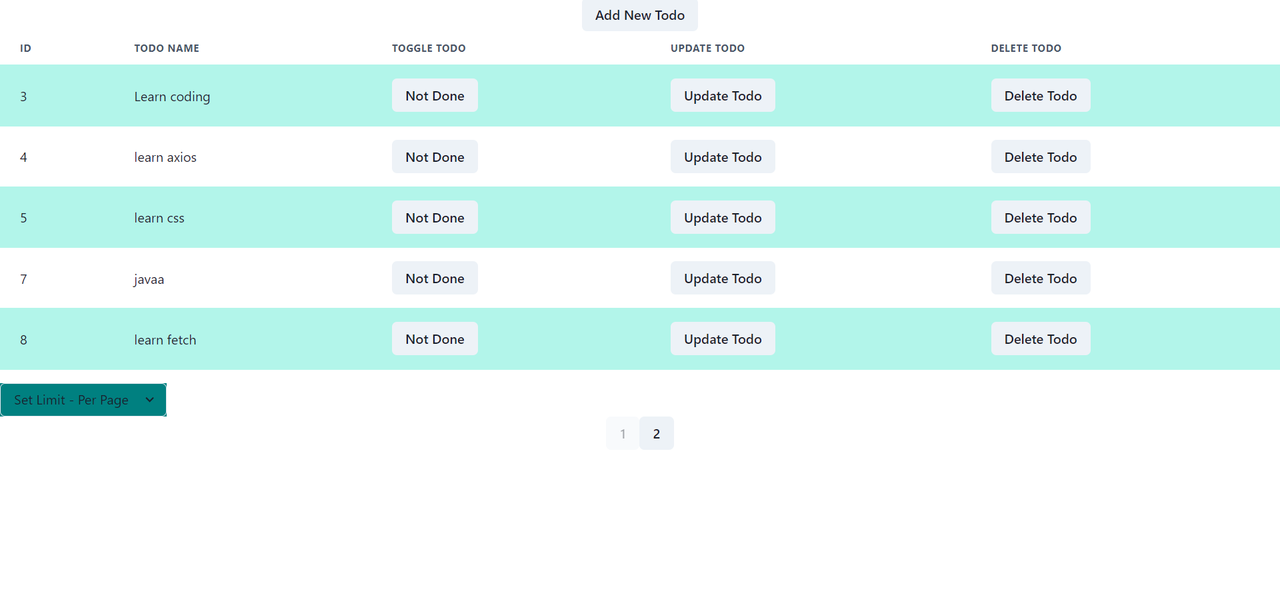Screen dimensions: 1280x595
Task: Select the 'learn css' todo name
Action: pyautogui.click(x=159, y=218)
